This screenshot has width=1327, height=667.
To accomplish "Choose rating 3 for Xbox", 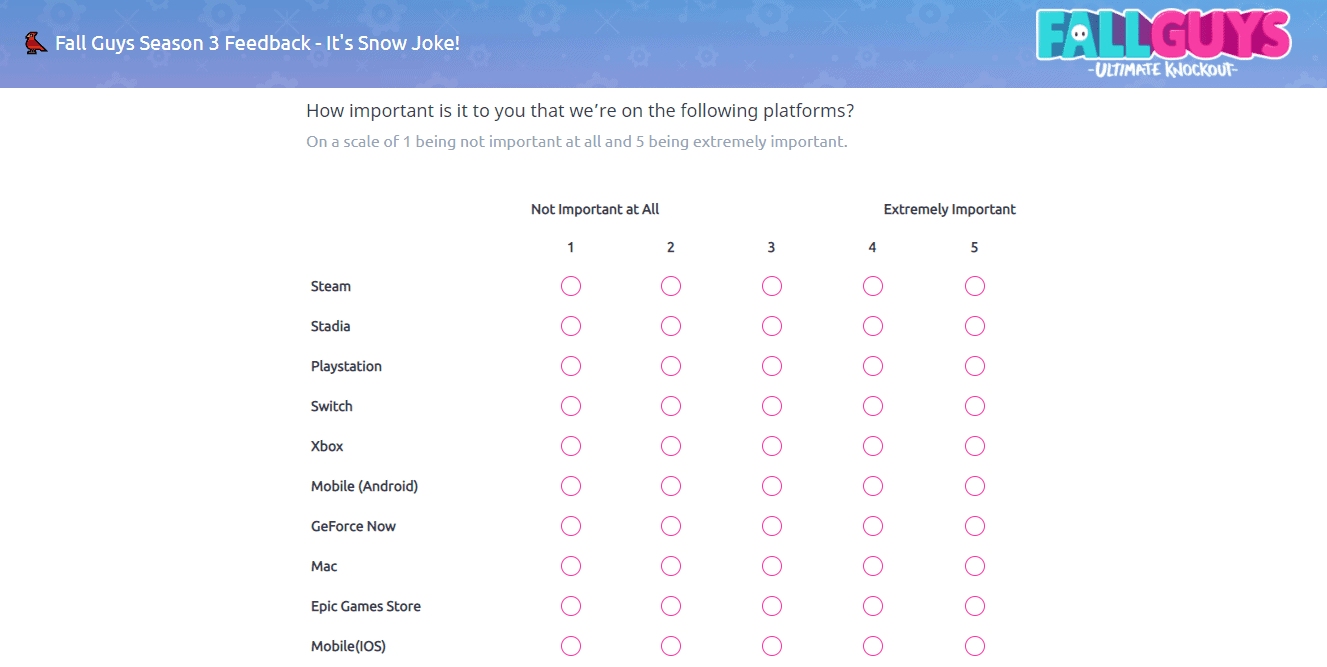I will tap(772, 447).
